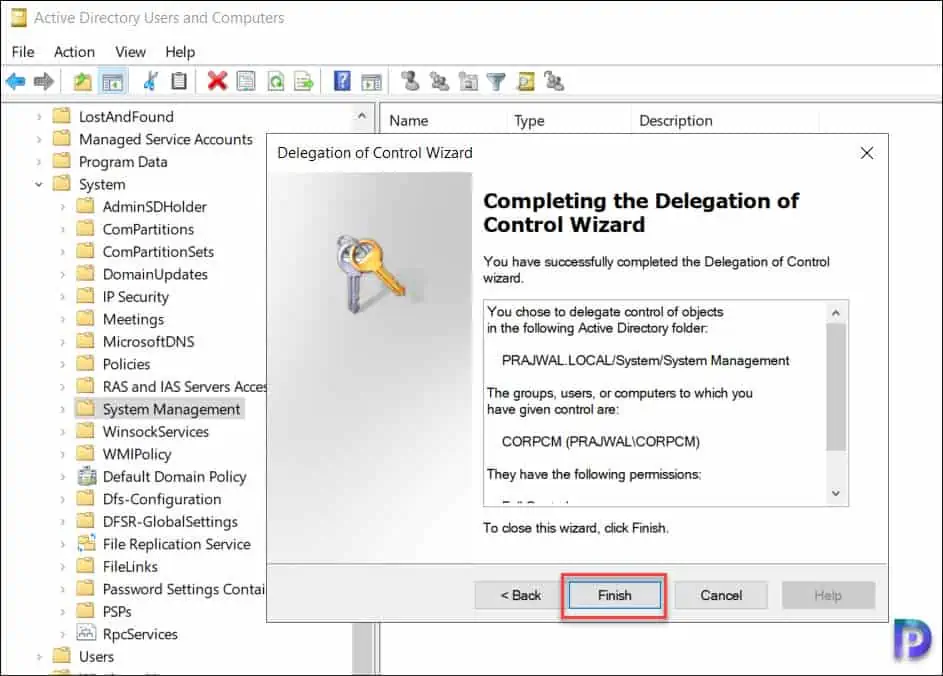This screenshot has height=676, width=943.
Task: Select DFSR-GlobalSettings in the tree
Action: click(170, 521)
